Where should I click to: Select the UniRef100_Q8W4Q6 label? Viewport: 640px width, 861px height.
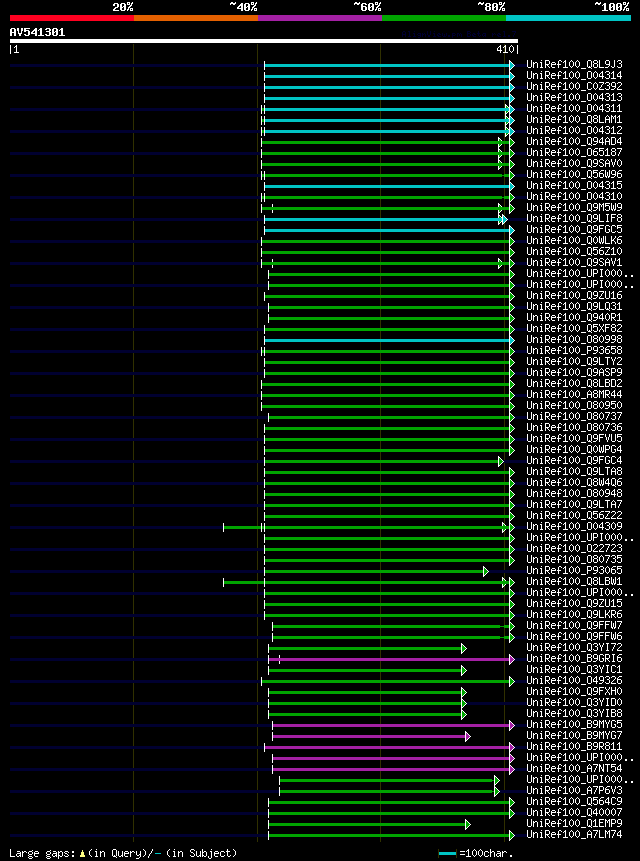[574, 482]
